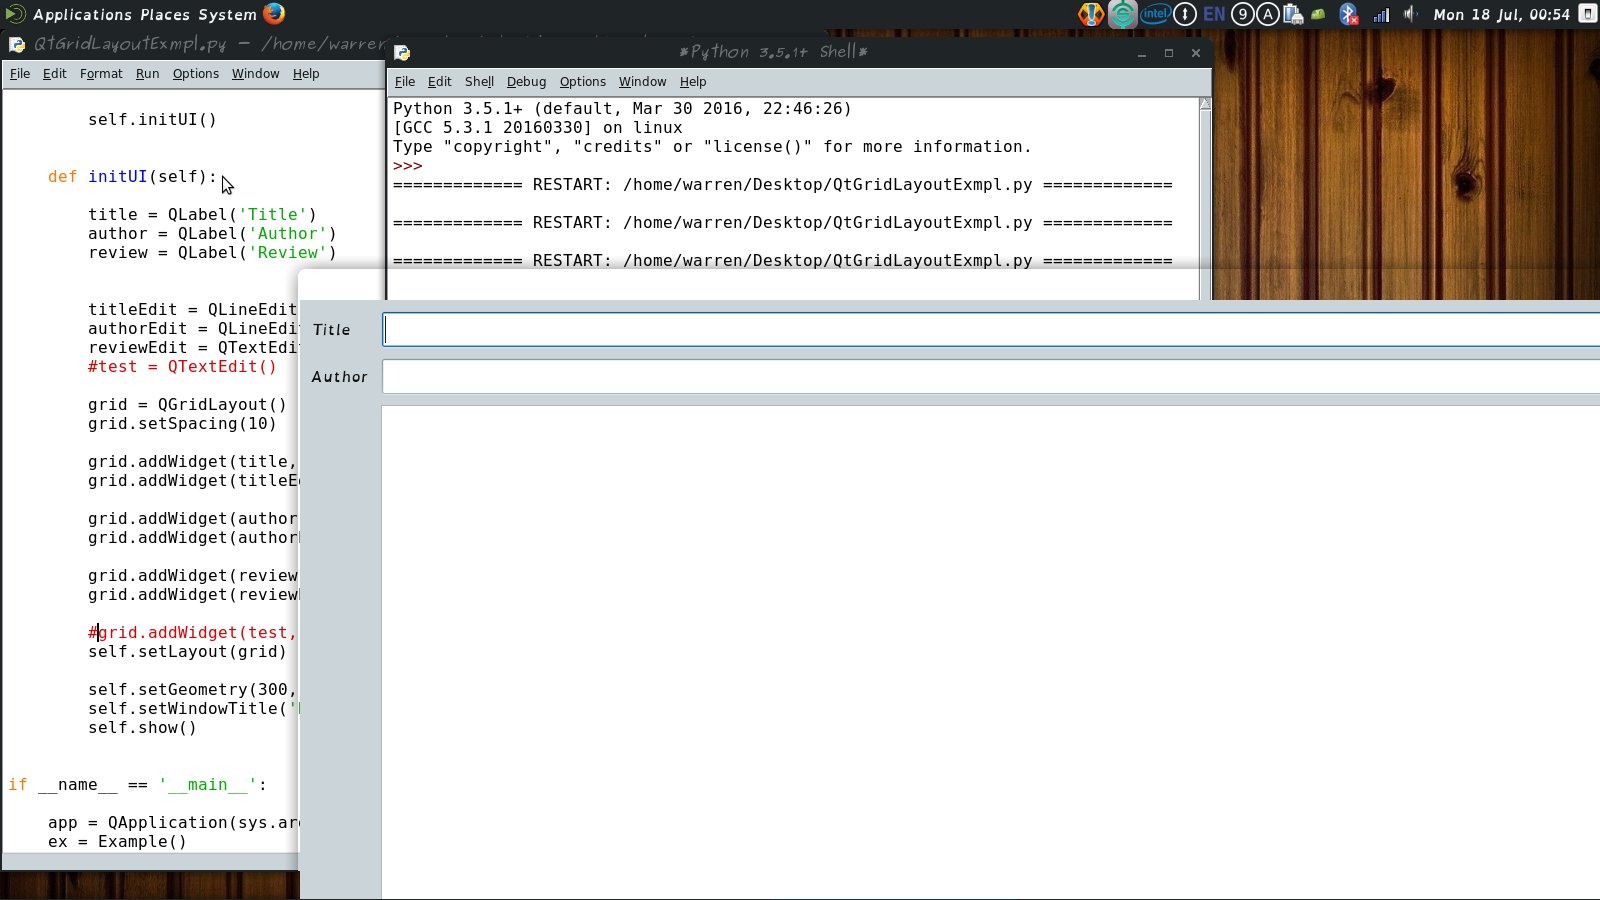The width and height of the screenshot is (1600, 900).
Task: Click the 'Python 3.5.1+' version line
Action: point(622,109)
